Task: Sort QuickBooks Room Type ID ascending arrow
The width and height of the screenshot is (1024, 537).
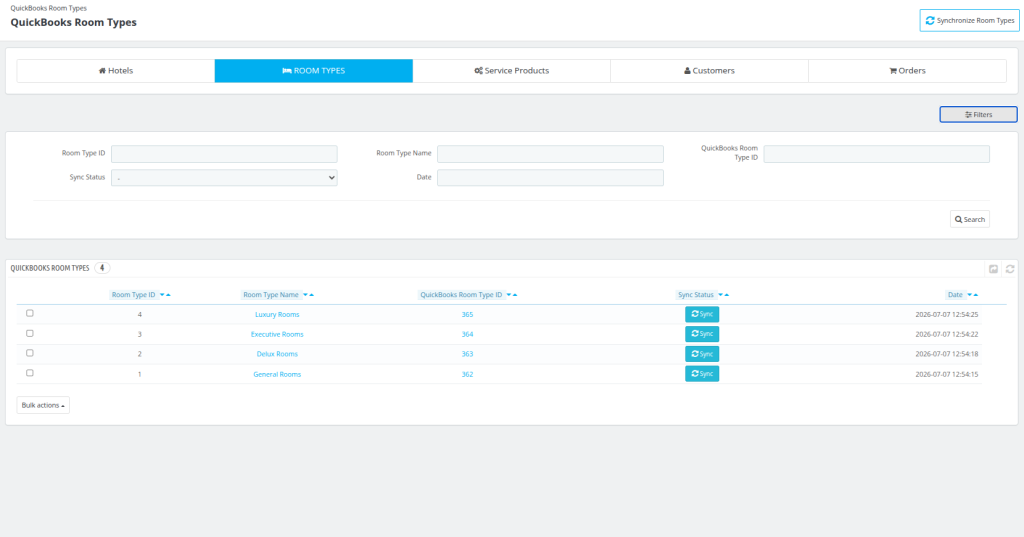Action: (515, 295)
